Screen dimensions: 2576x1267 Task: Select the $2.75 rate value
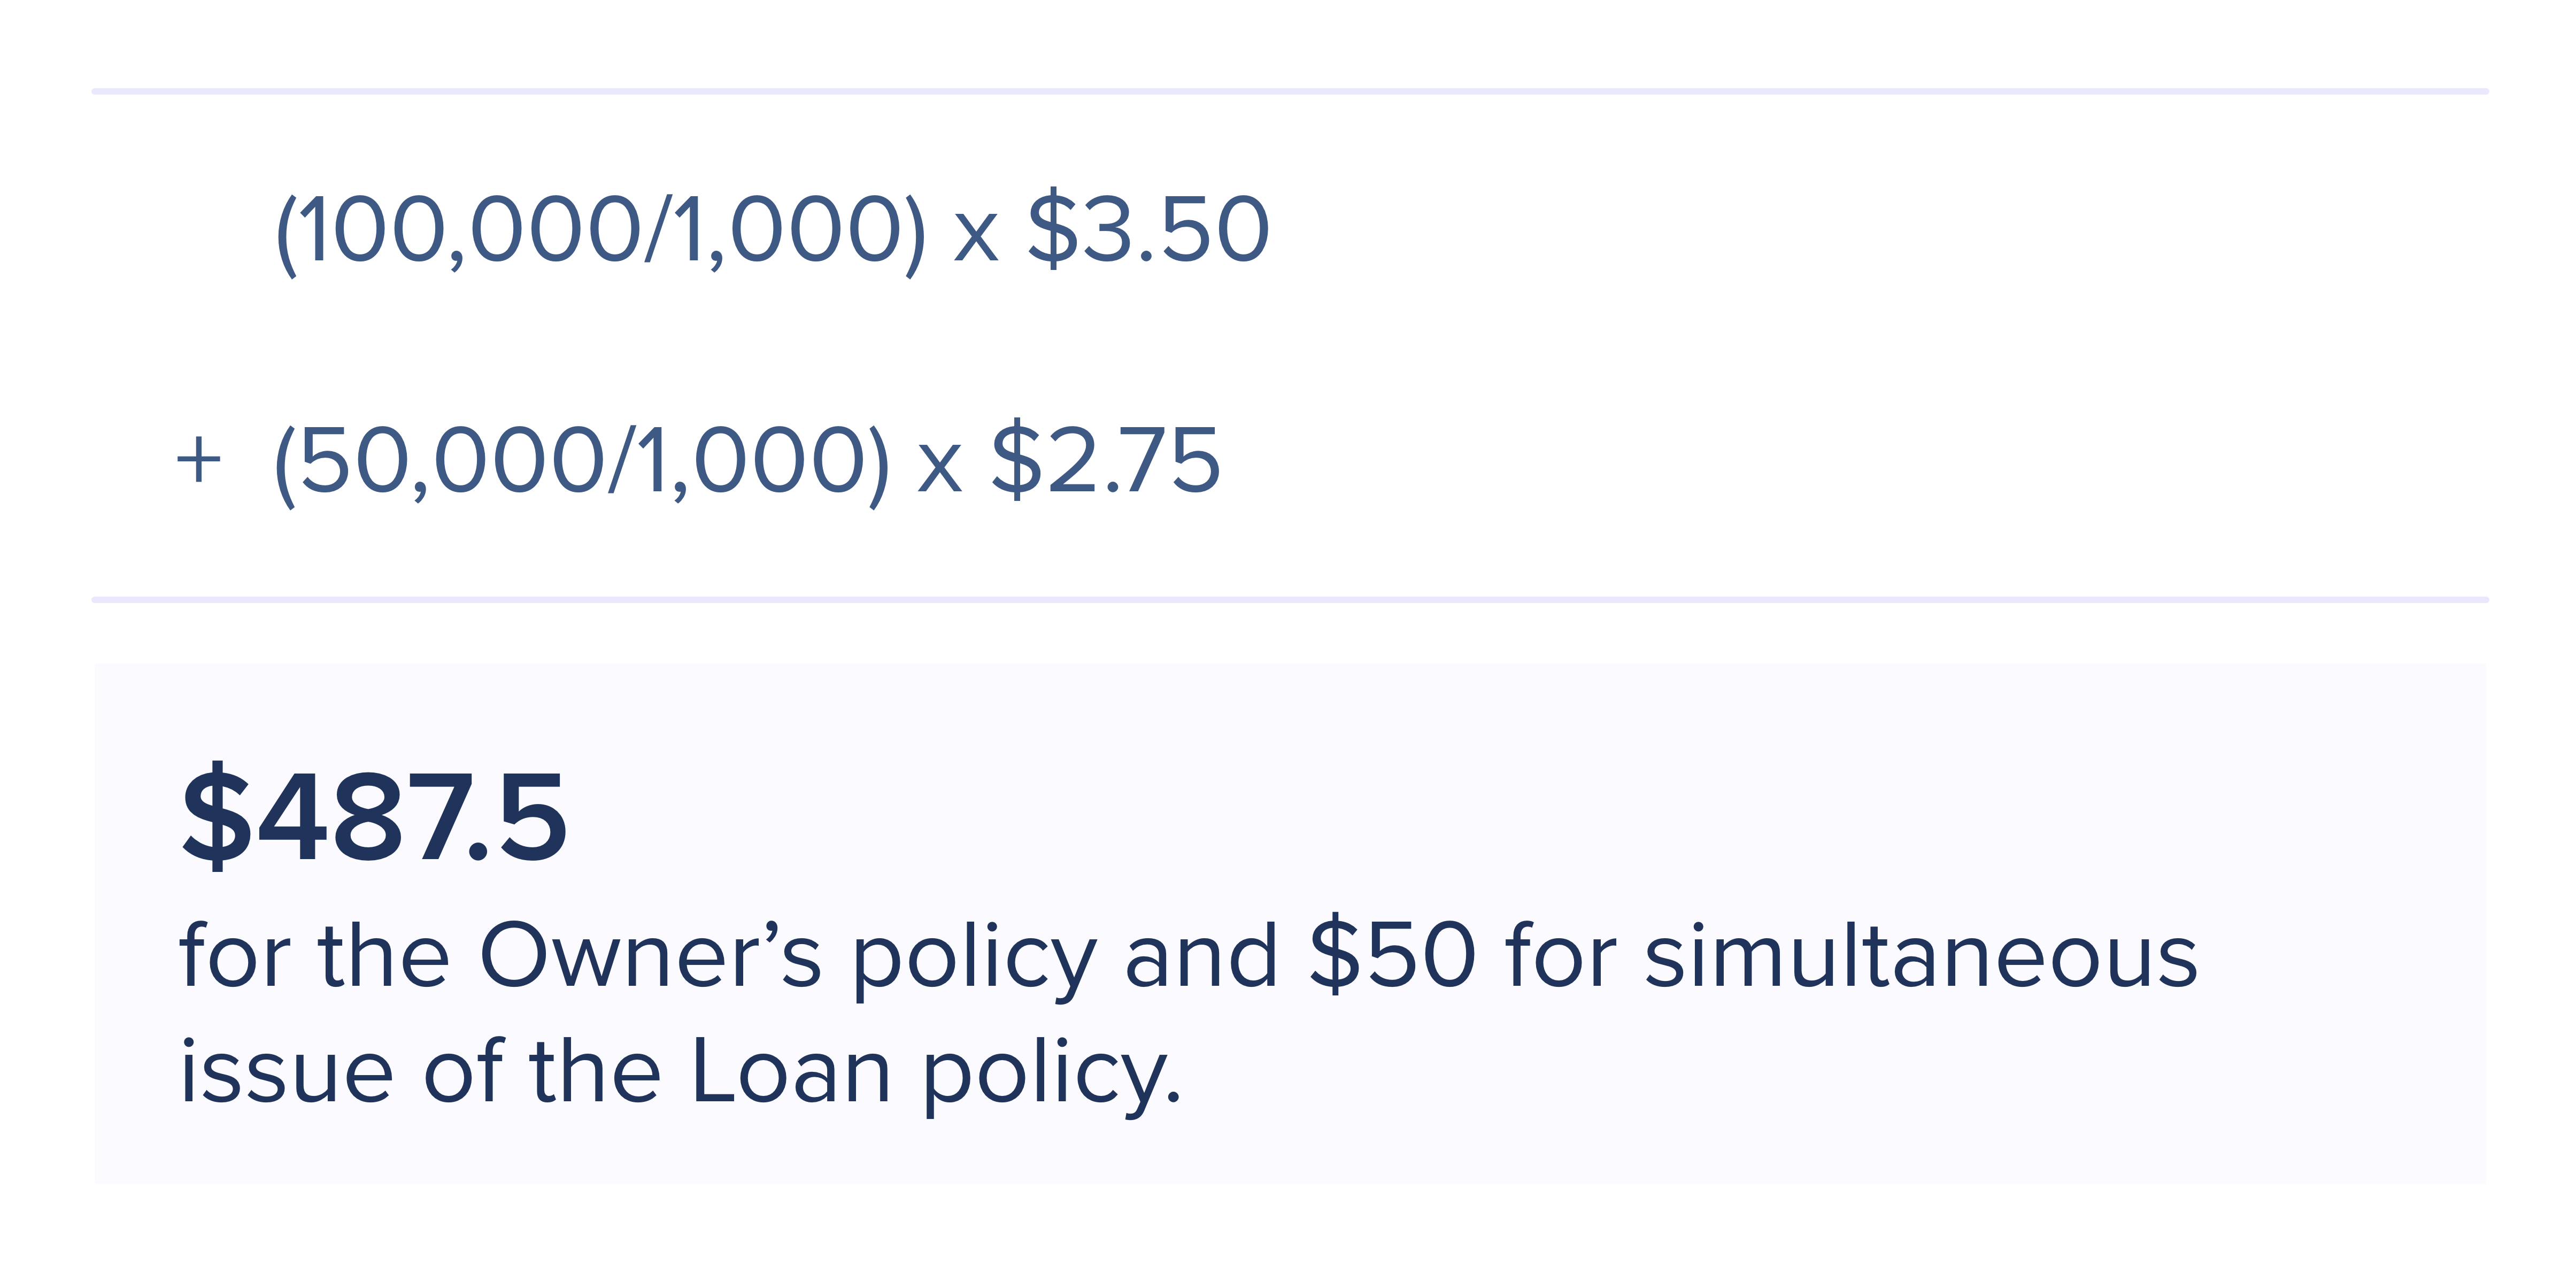[x=1105, y=460]
